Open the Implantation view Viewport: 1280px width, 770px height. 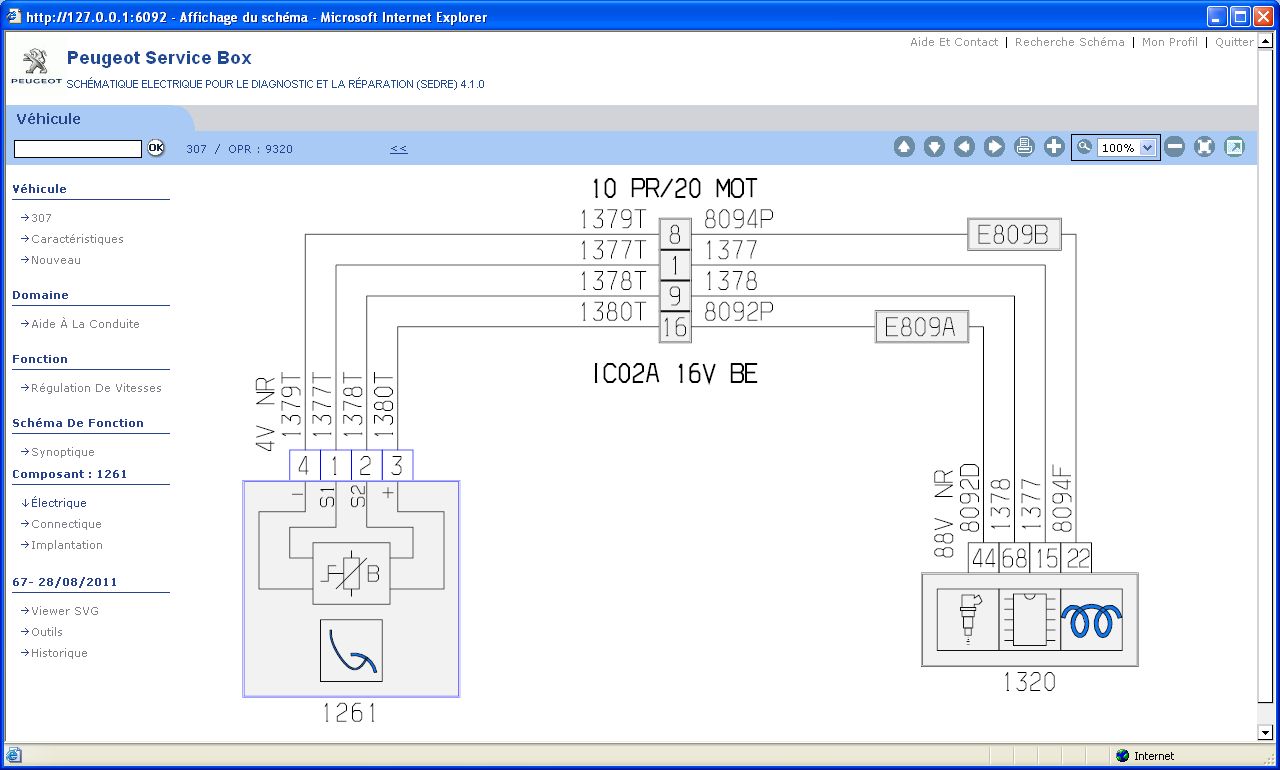click(x=66, y=545)
